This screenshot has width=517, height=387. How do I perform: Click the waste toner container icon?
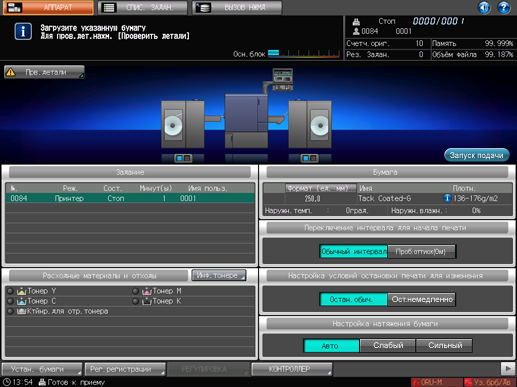tap(22, 311)
